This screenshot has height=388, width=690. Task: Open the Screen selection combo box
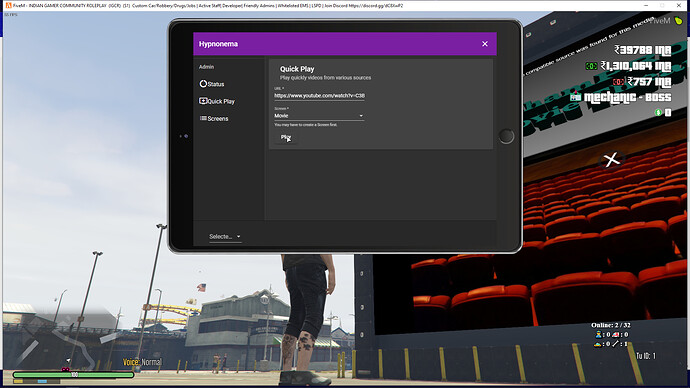click(319, 116)
